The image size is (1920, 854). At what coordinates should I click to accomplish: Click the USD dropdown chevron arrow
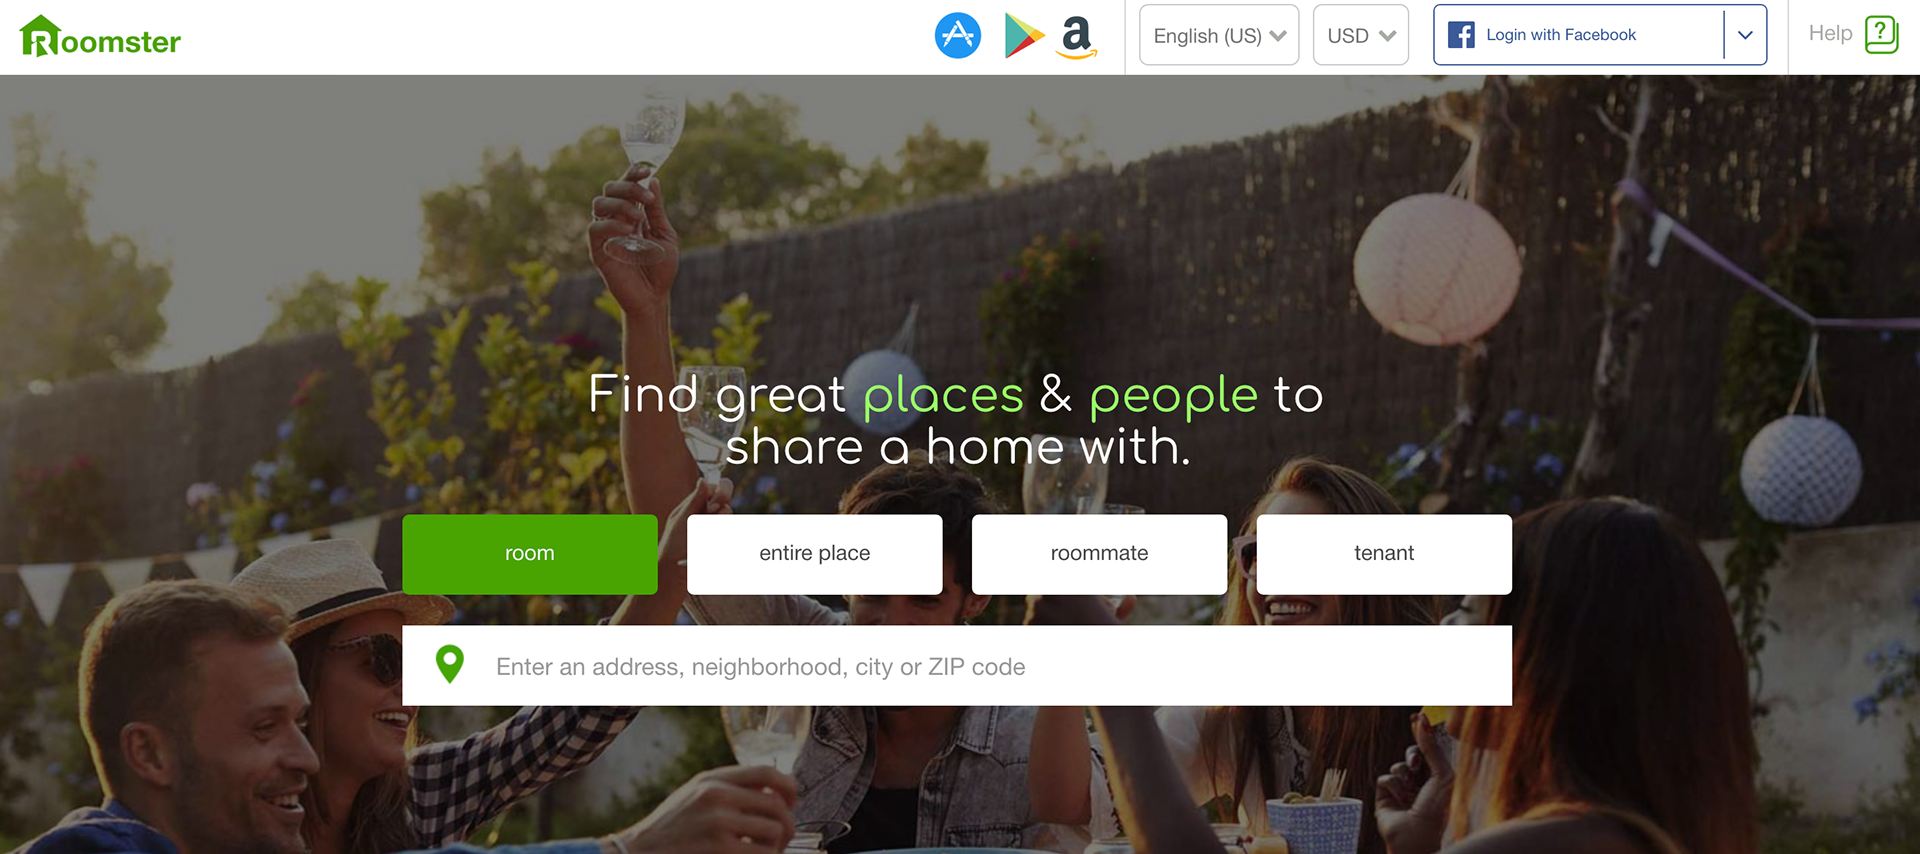tap(1387, 36)
